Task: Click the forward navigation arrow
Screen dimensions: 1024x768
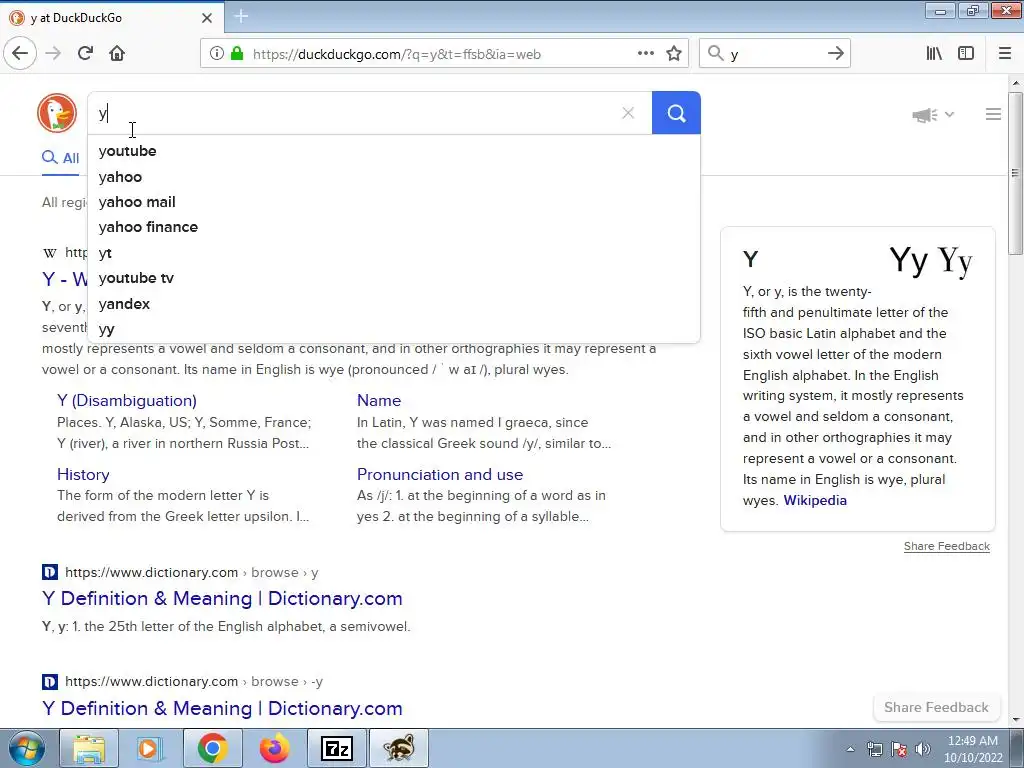Action: [x=53, y=54]
